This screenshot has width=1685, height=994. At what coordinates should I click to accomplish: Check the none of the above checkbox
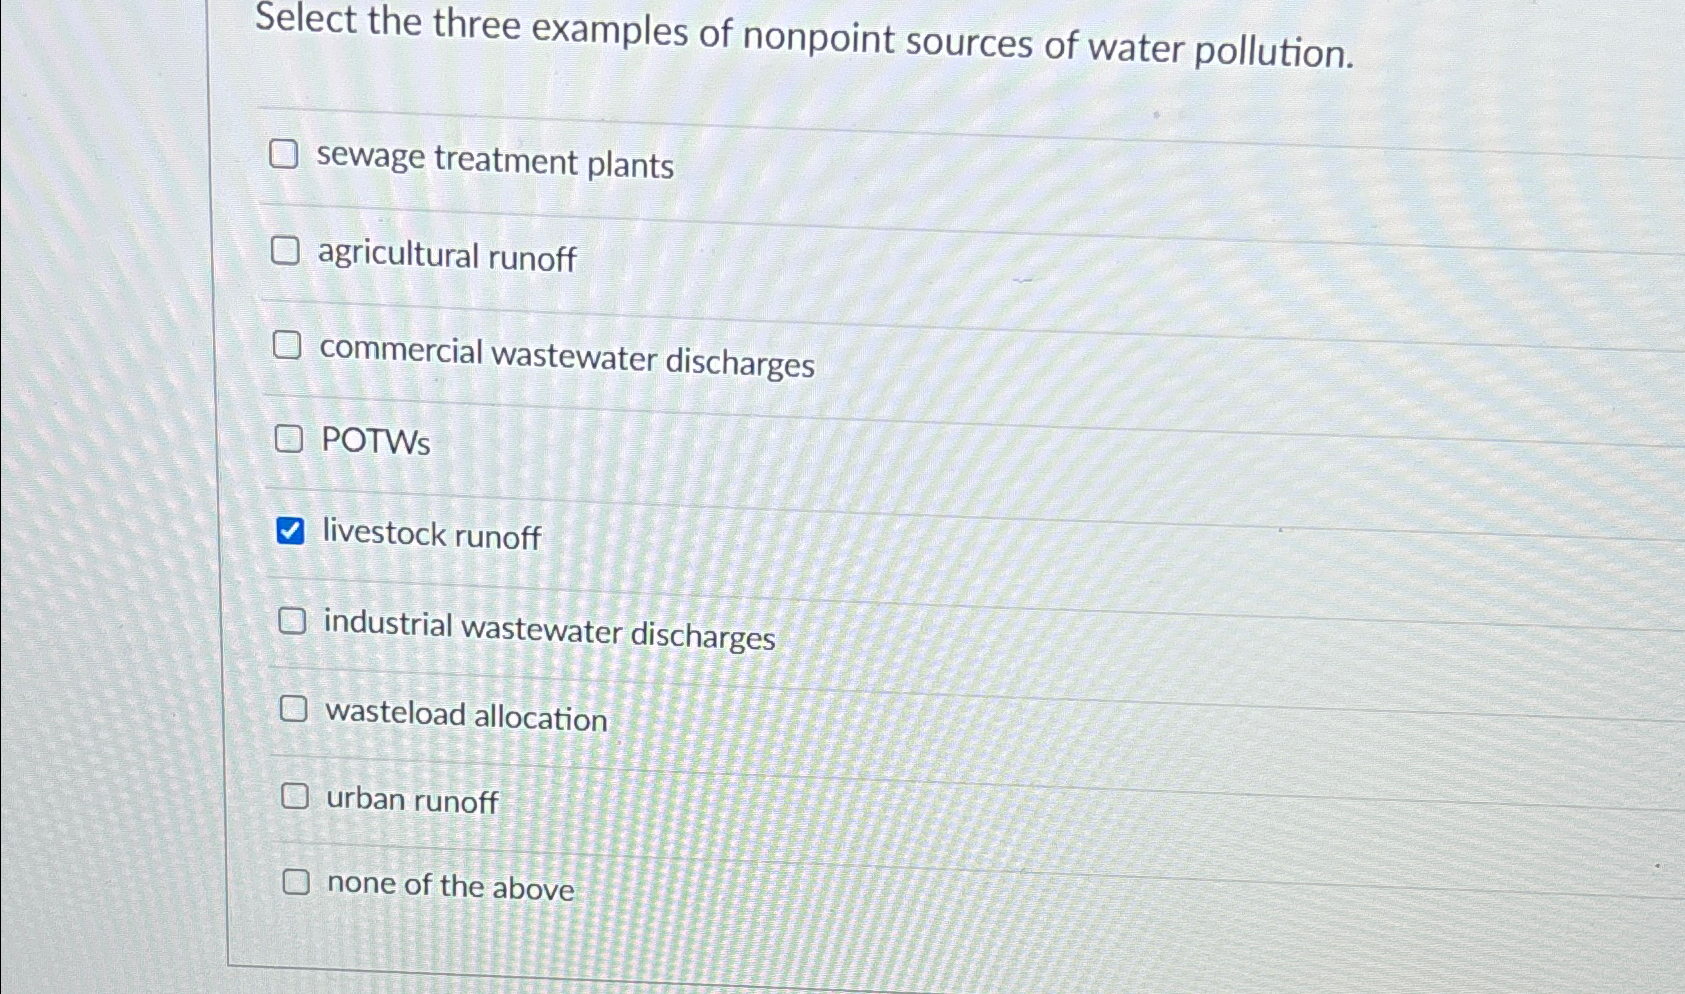[x=297, y=881]
